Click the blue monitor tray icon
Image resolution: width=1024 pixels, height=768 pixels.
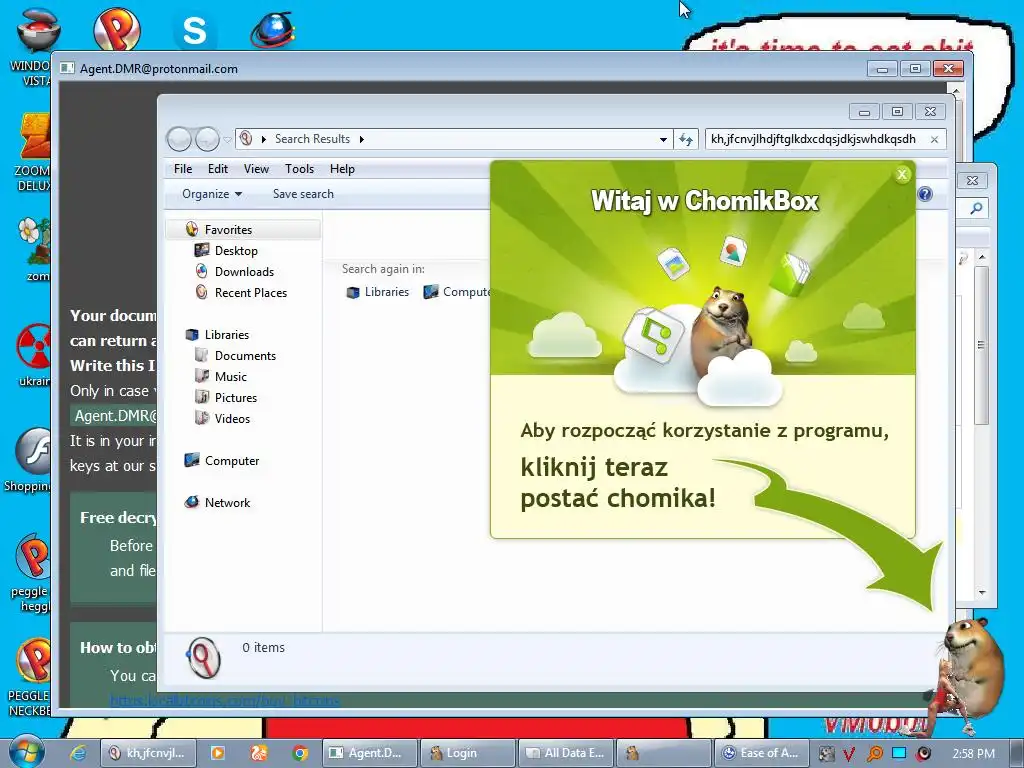pyautogui.click(x=899, y=753)
